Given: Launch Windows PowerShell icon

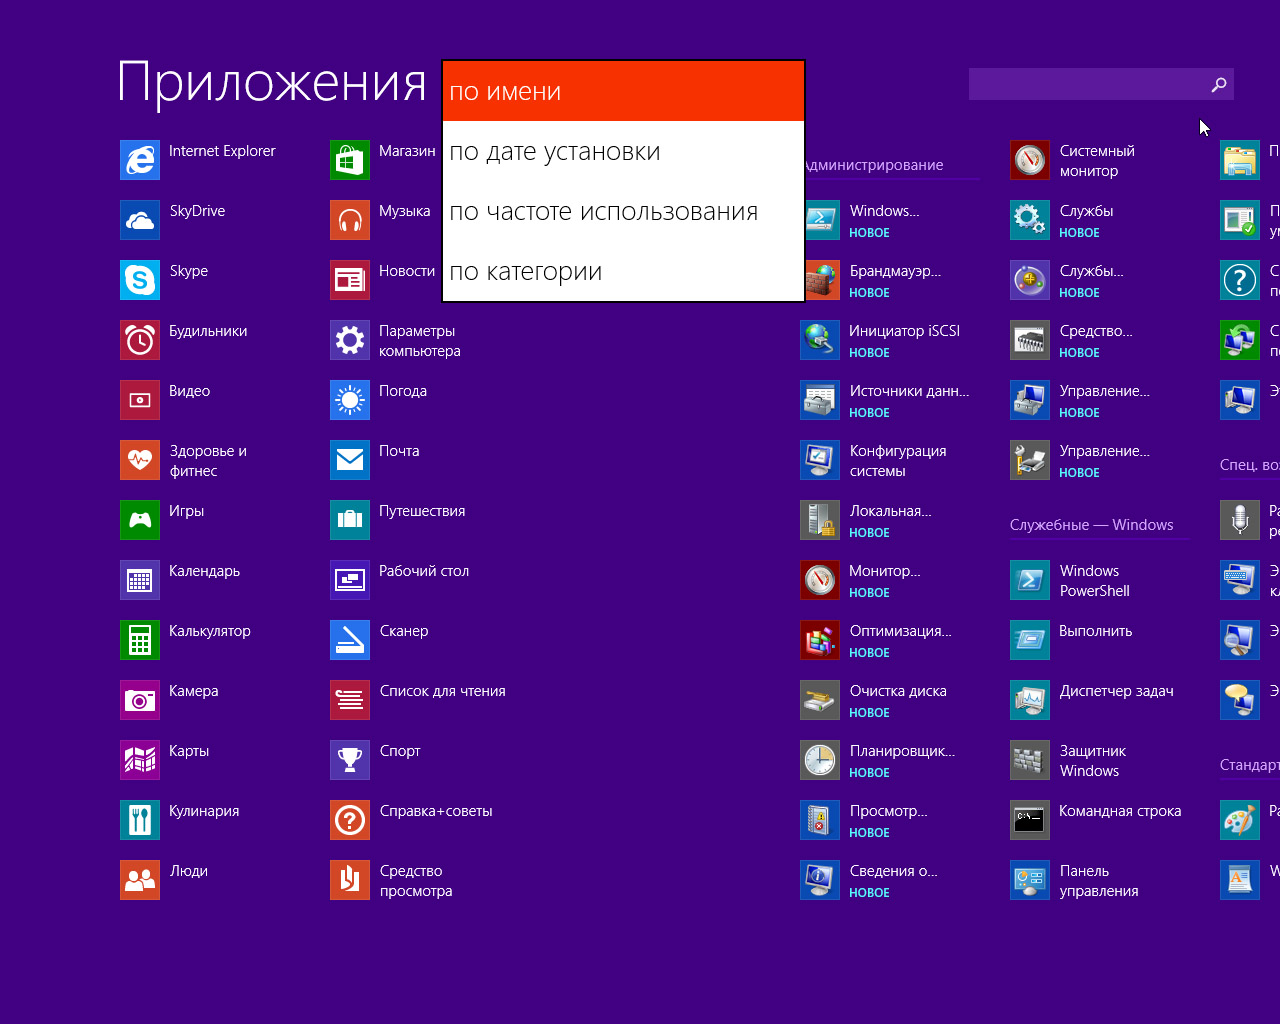Looking at the screenshot, I should point(1030,580).
